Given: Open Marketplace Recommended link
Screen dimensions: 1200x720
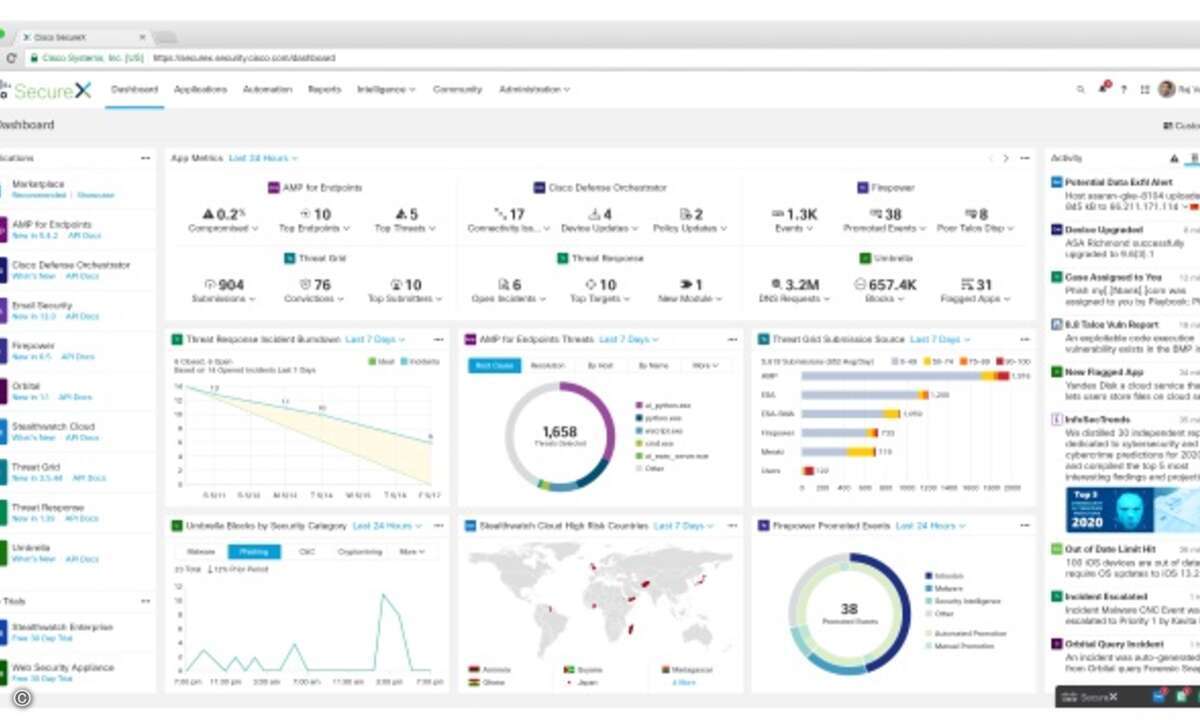Looking at the screenshot, I should point(39,195).
